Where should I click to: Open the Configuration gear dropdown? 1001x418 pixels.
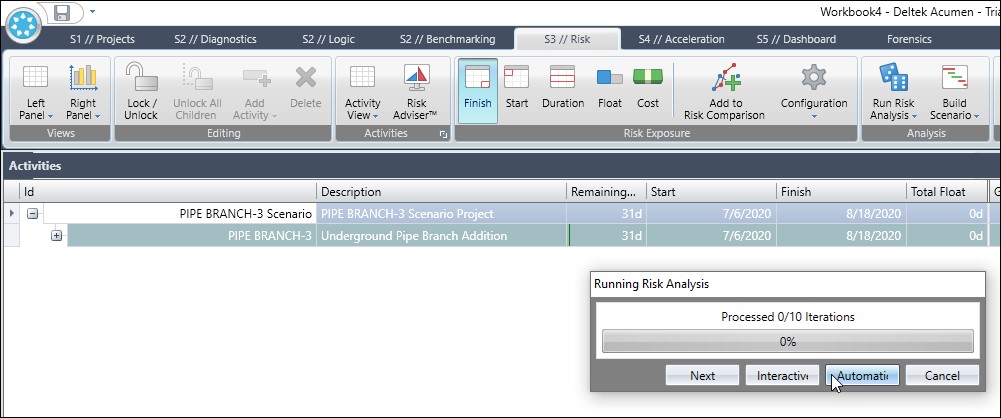(814, 92)
